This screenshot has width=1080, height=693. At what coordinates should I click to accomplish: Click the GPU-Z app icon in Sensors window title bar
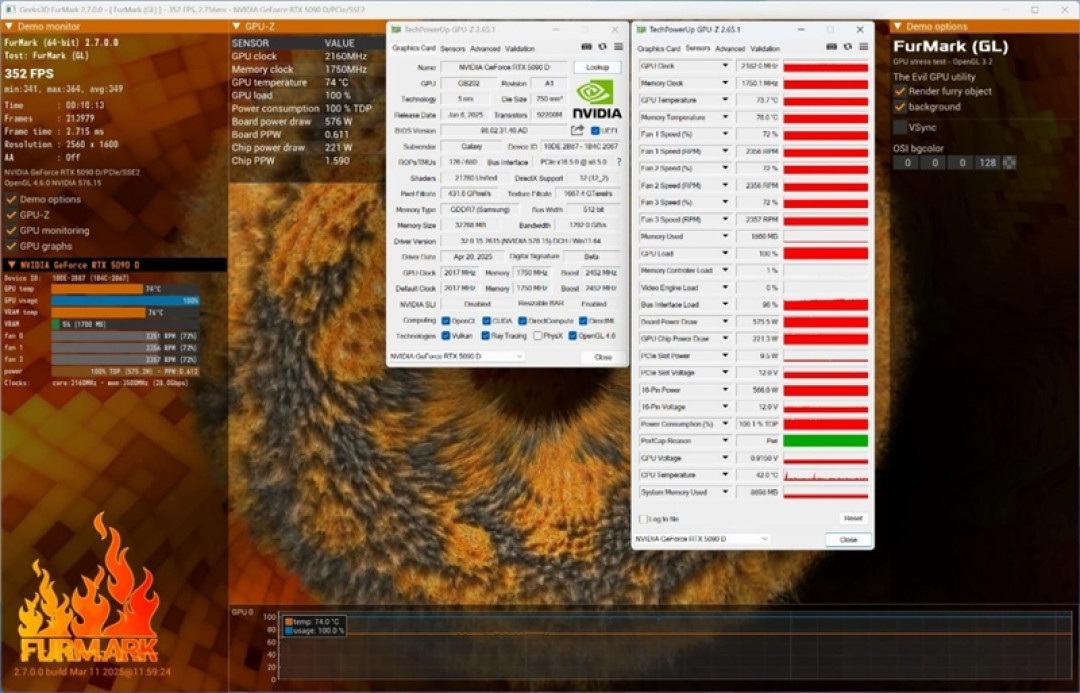pos(641,30)
